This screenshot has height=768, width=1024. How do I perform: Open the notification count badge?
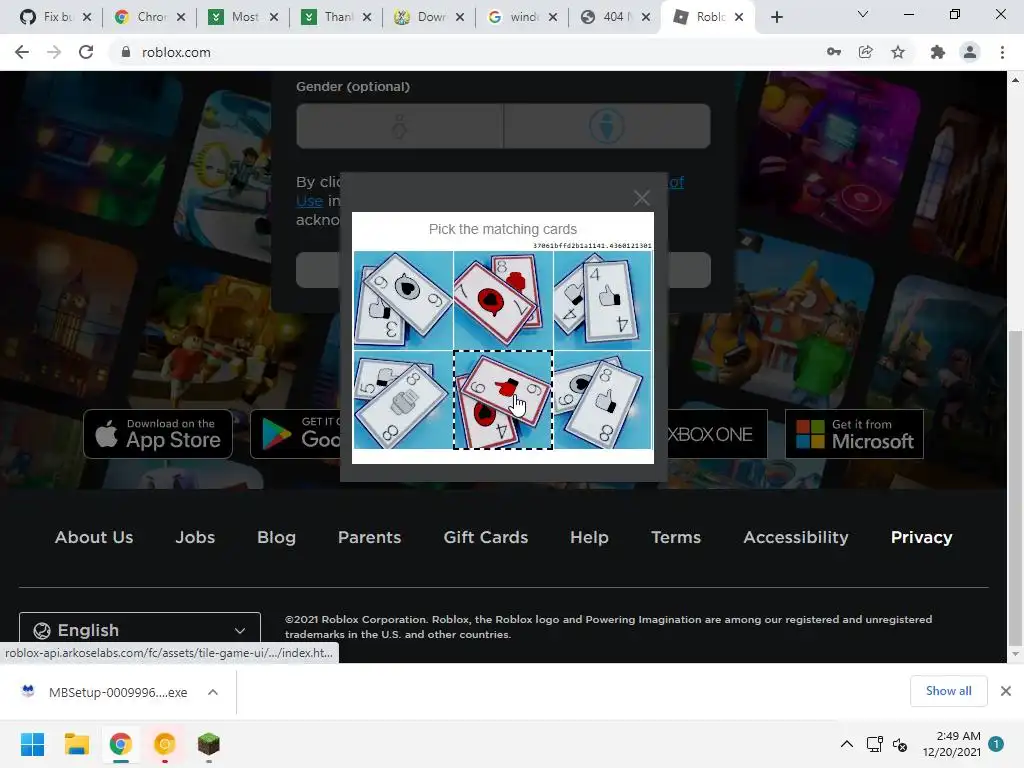996,744
